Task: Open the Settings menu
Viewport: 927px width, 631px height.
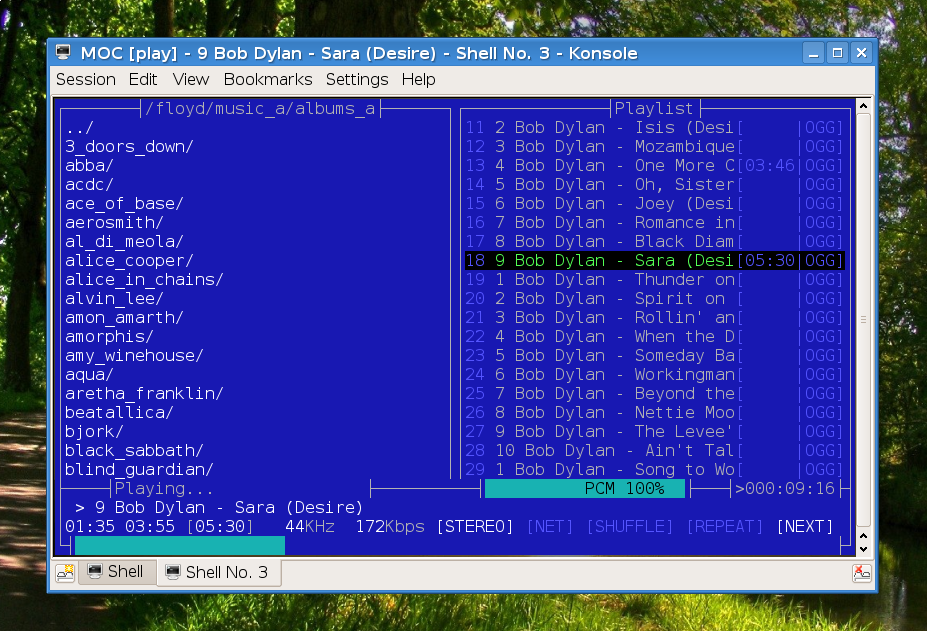Action: pyautogui.click(x=357, y=79)
